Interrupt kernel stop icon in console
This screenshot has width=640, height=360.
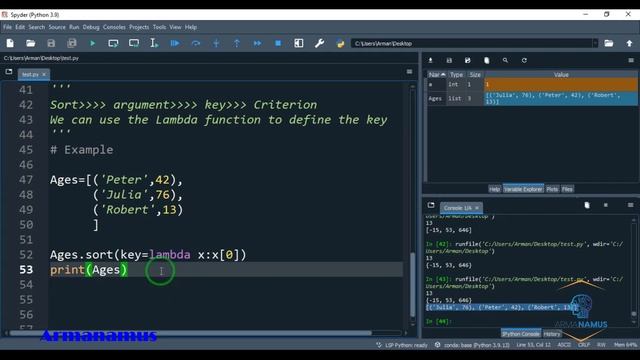pyautogui.click(x=606, y=205)
